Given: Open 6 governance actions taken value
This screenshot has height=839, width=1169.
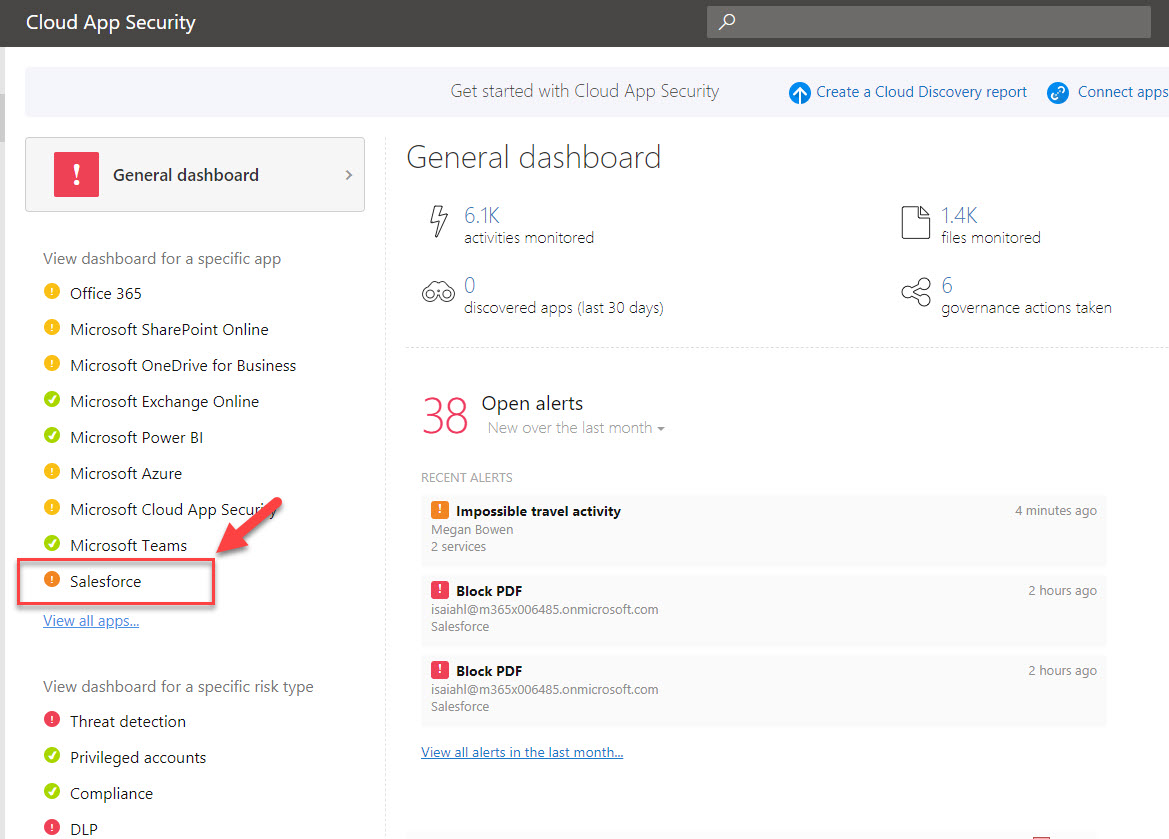Looking at the screenshot, I should [947, 285].
